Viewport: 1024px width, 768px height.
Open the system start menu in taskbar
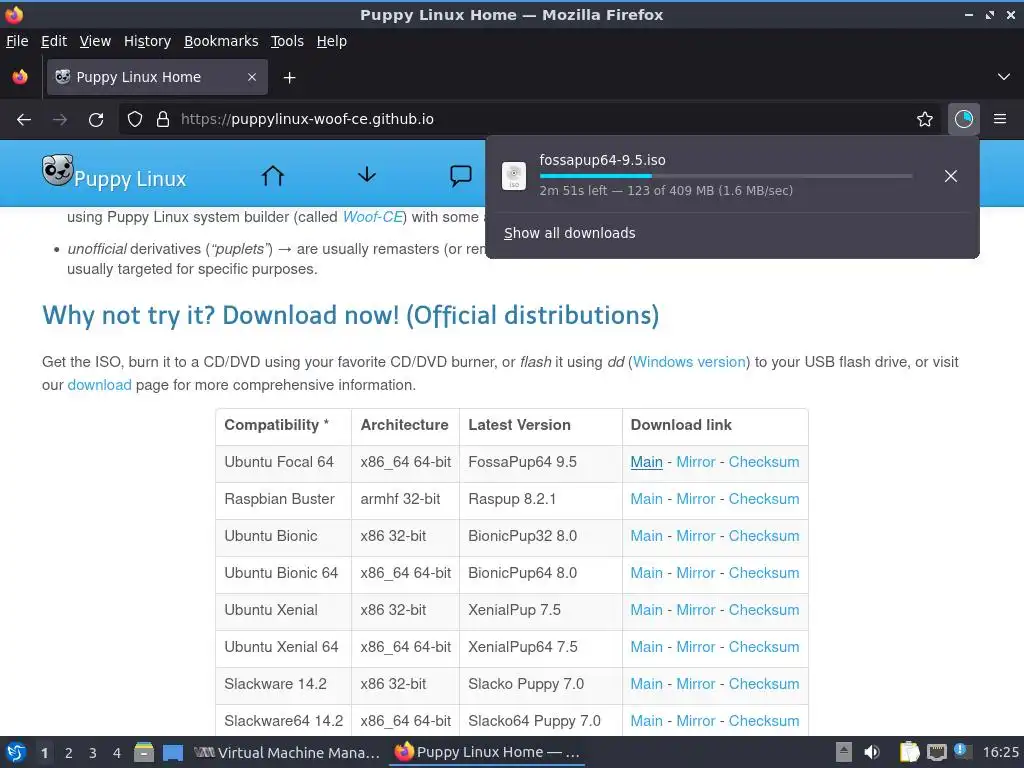[x=16, y=752]
